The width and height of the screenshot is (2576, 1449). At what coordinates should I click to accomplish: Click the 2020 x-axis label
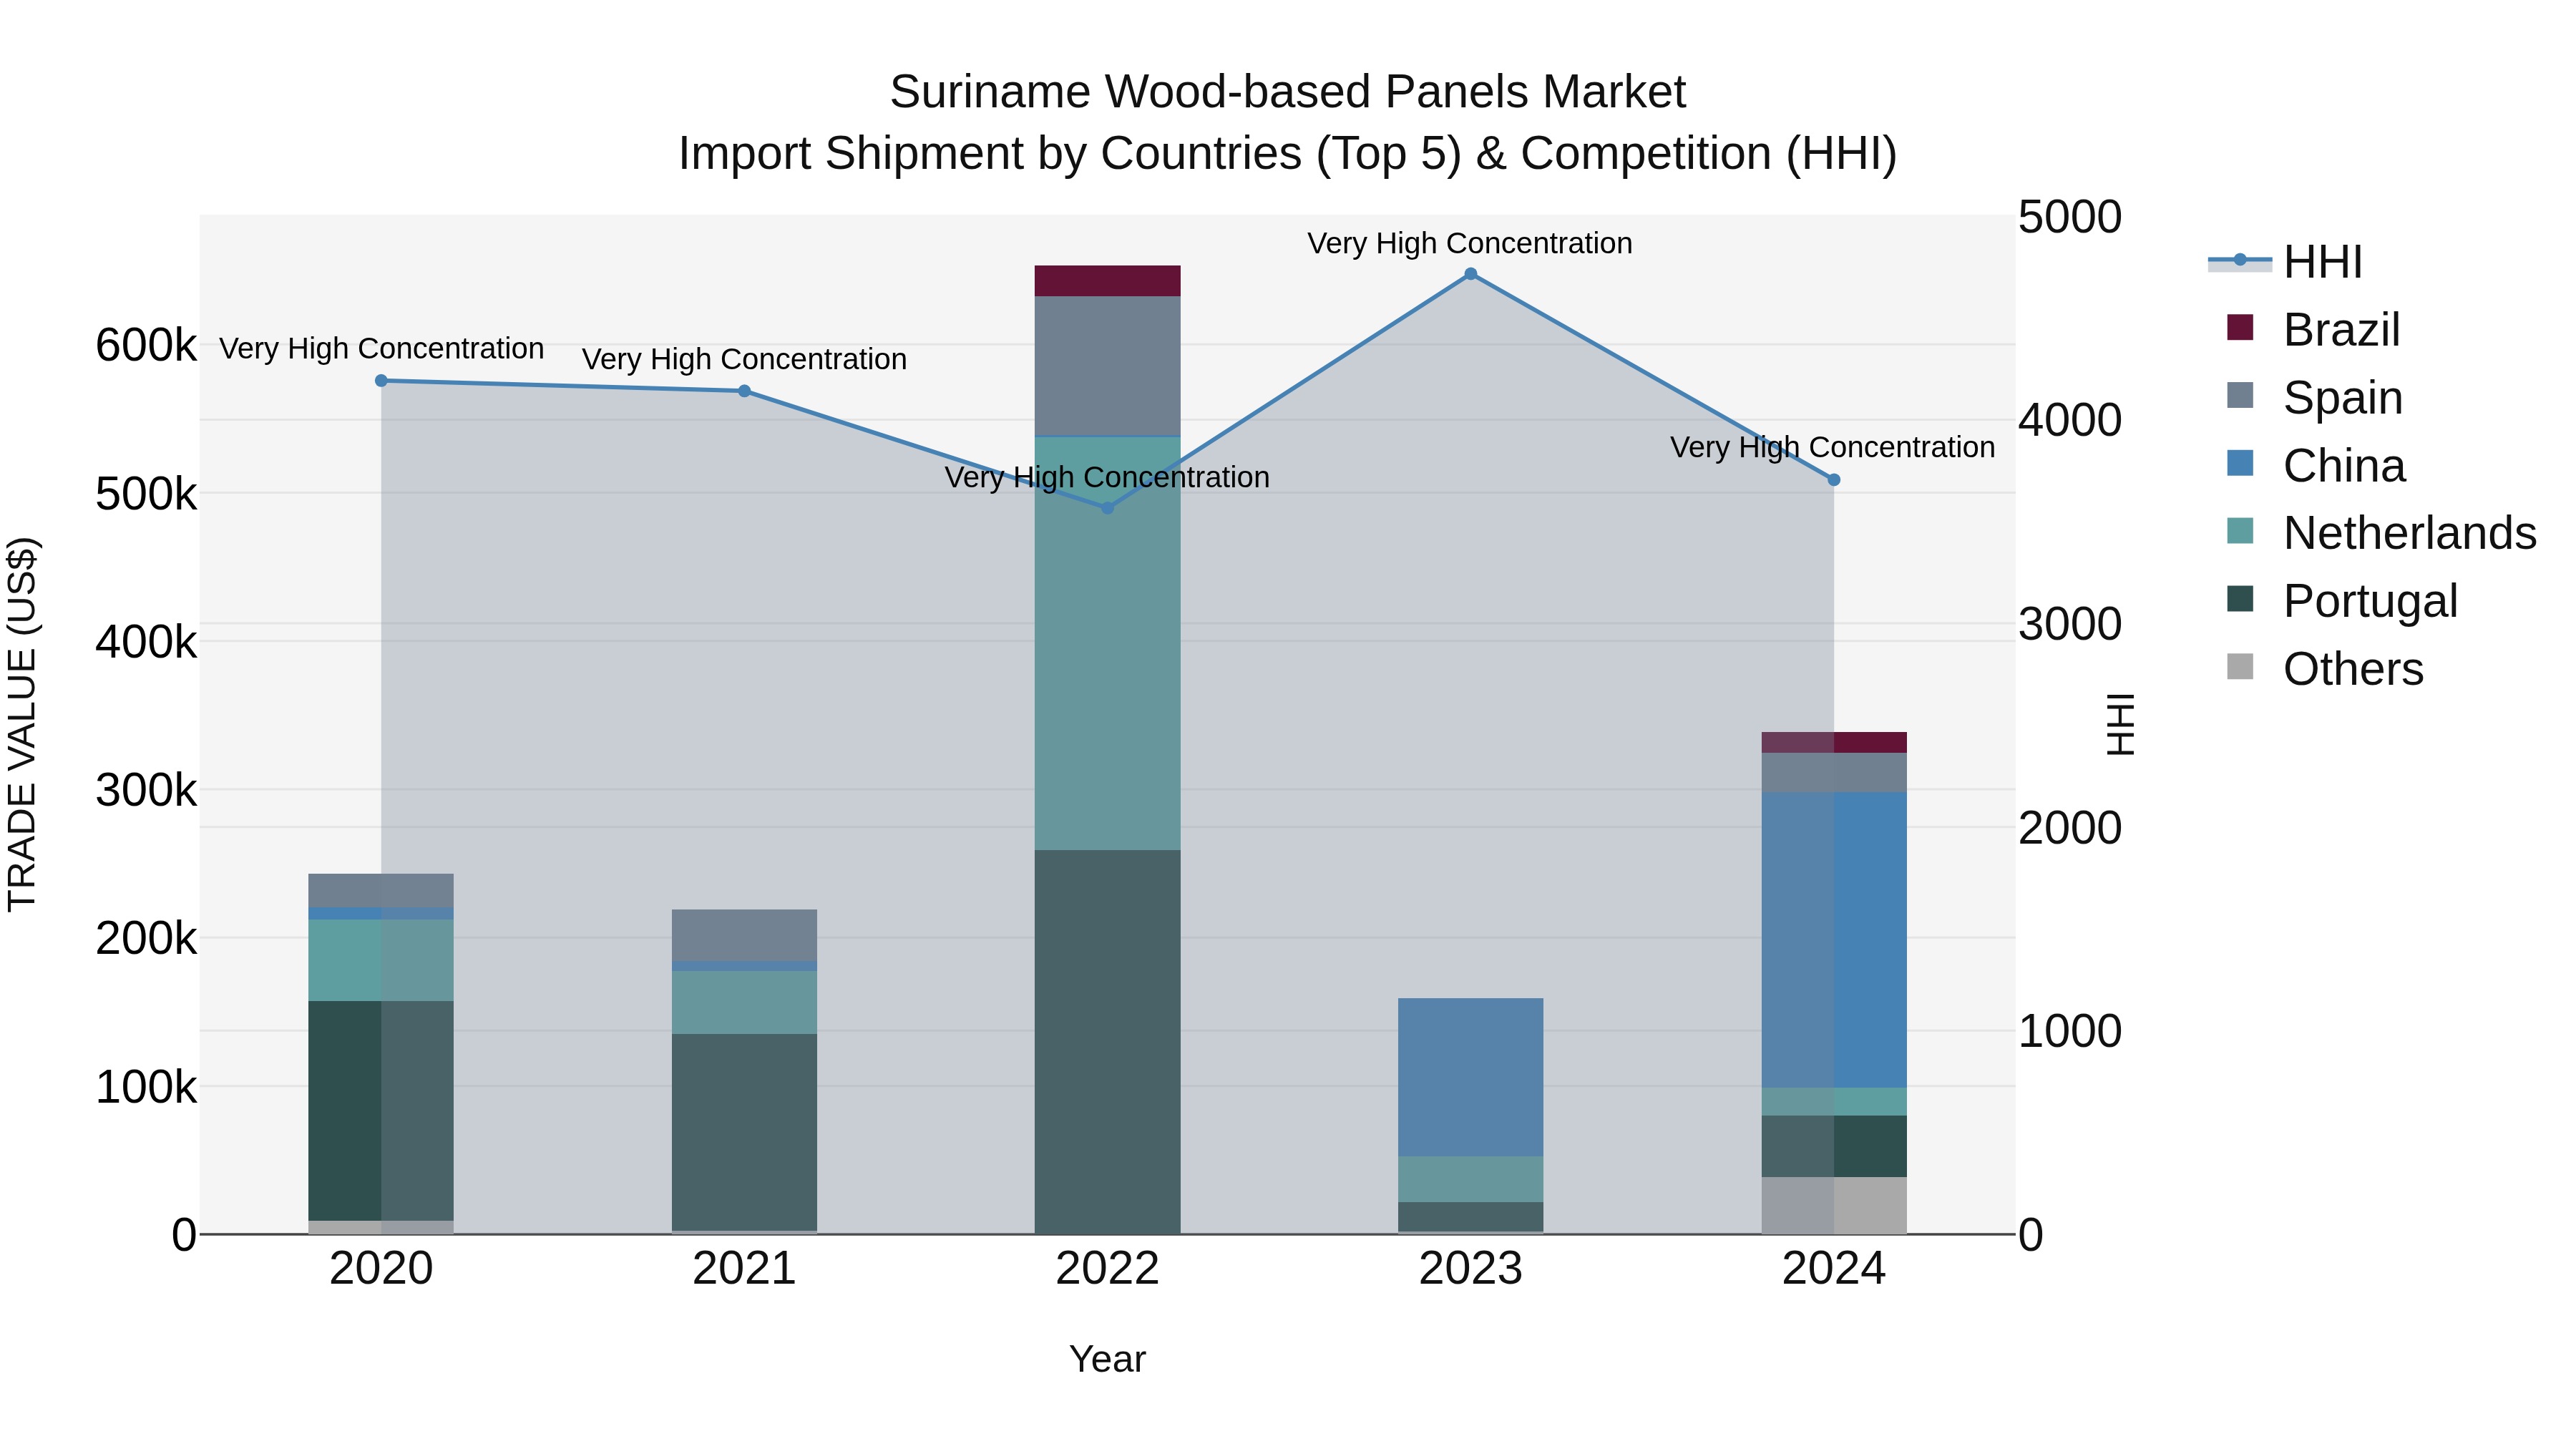(381, 1269)
